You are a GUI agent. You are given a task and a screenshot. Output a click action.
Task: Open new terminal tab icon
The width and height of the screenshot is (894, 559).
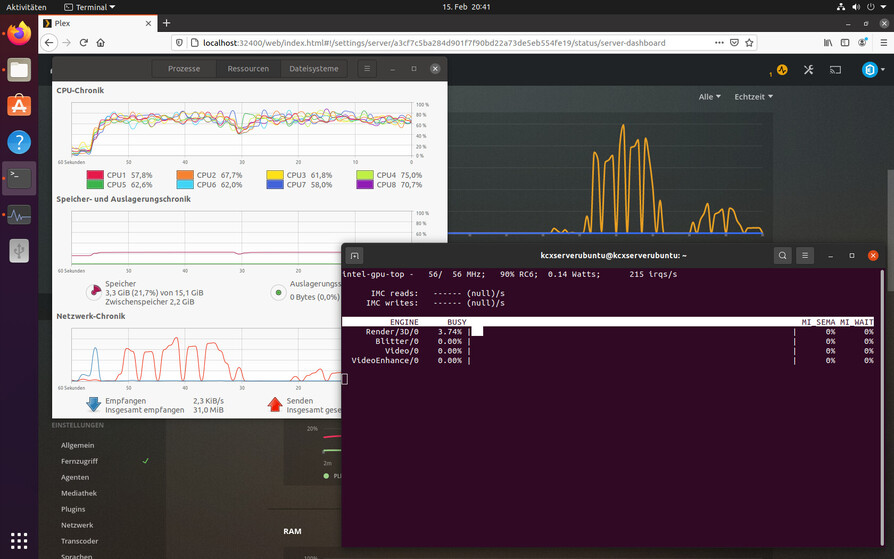coord(354,256)
